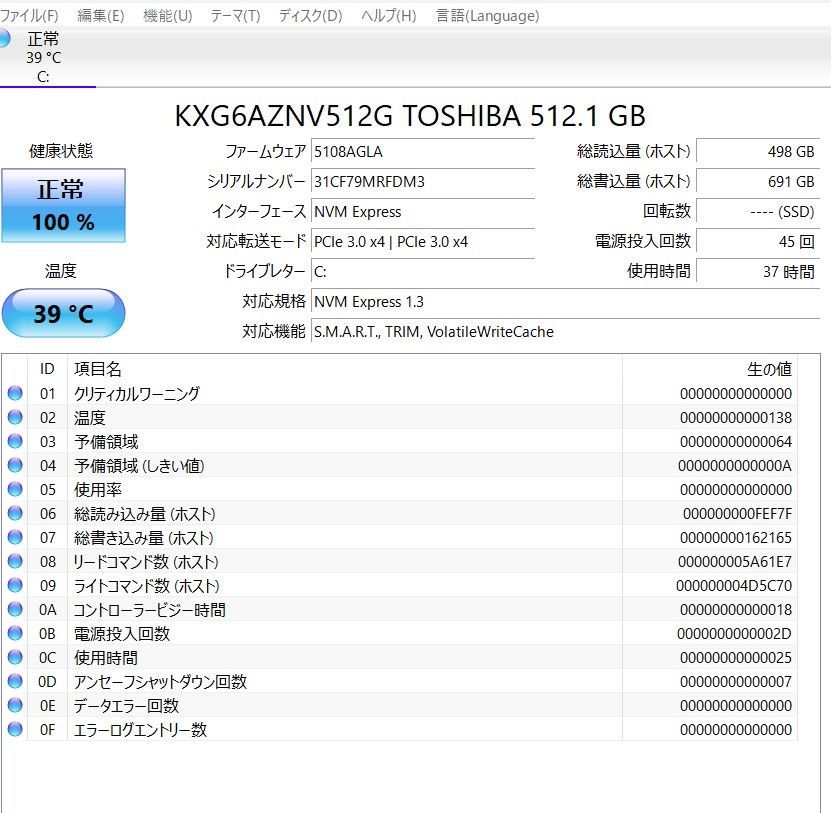831x813 pixels.
Task: Open the テーマ(T) menu
Action: click(235, 16)
